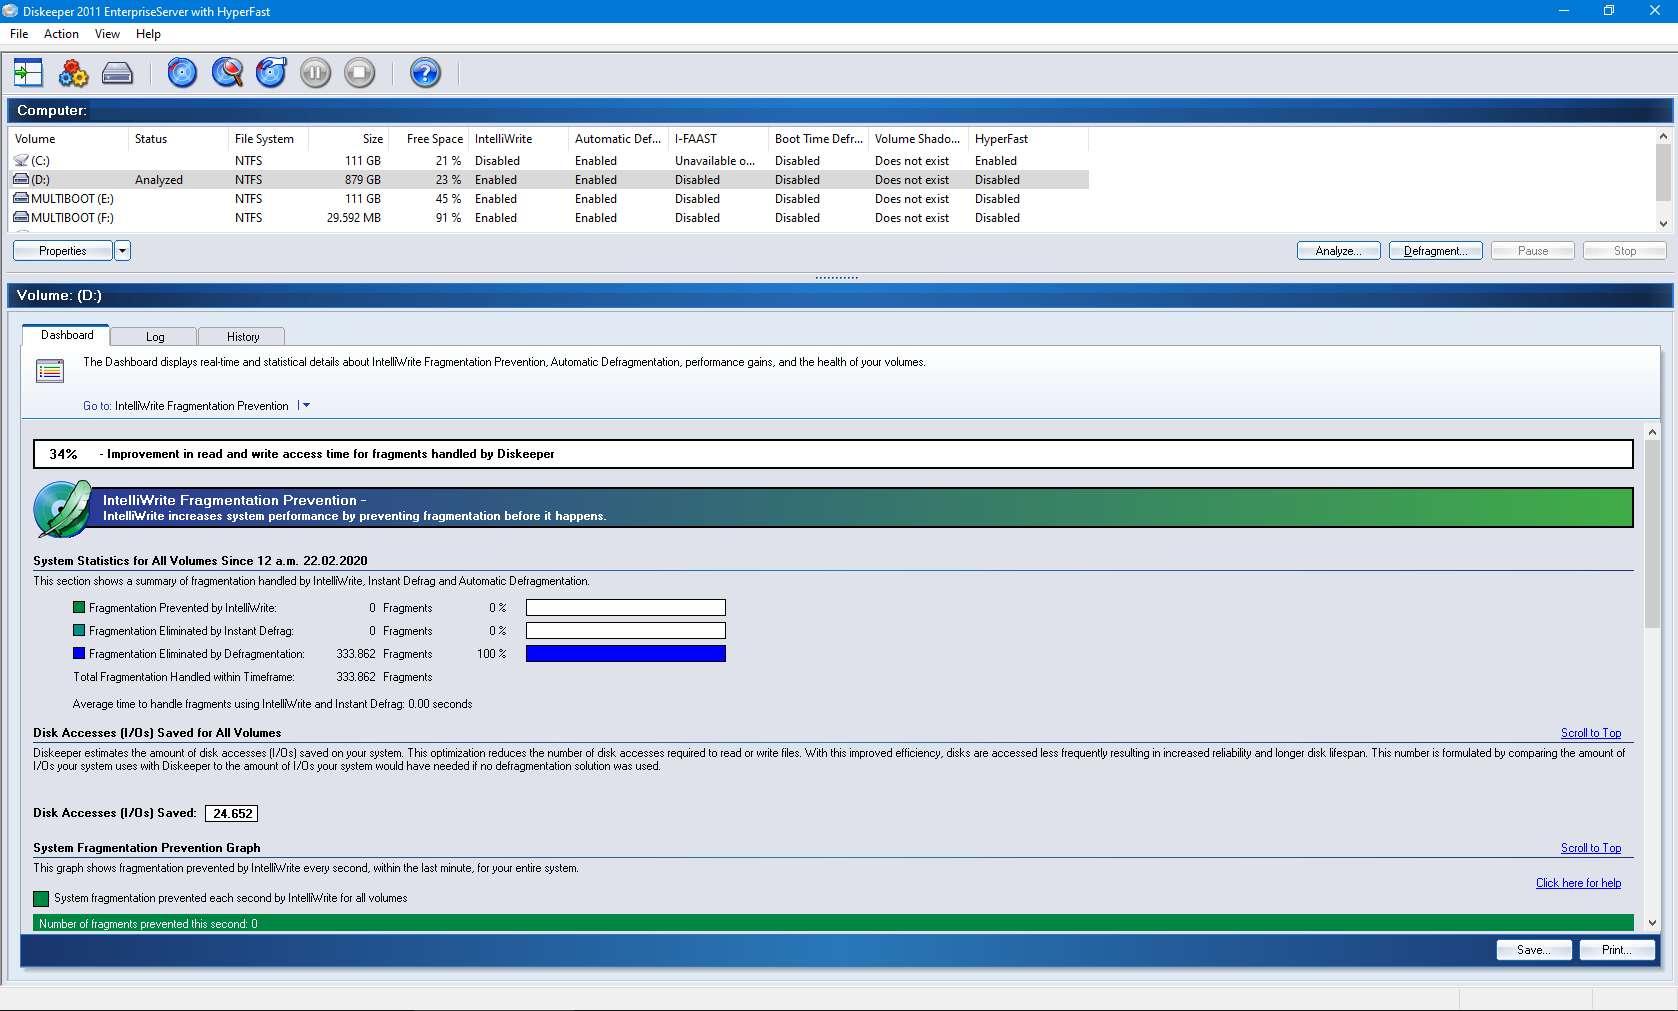This screenshot has width=1678, height=1011.
Task: Click the volume properties drive toolbar icon
Action: pos(117,73)
